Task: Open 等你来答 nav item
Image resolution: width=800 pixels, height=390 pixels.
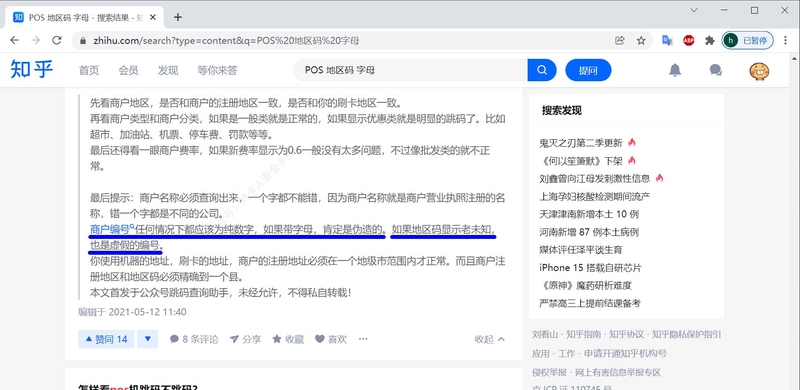Action: [x=217, y=70]
